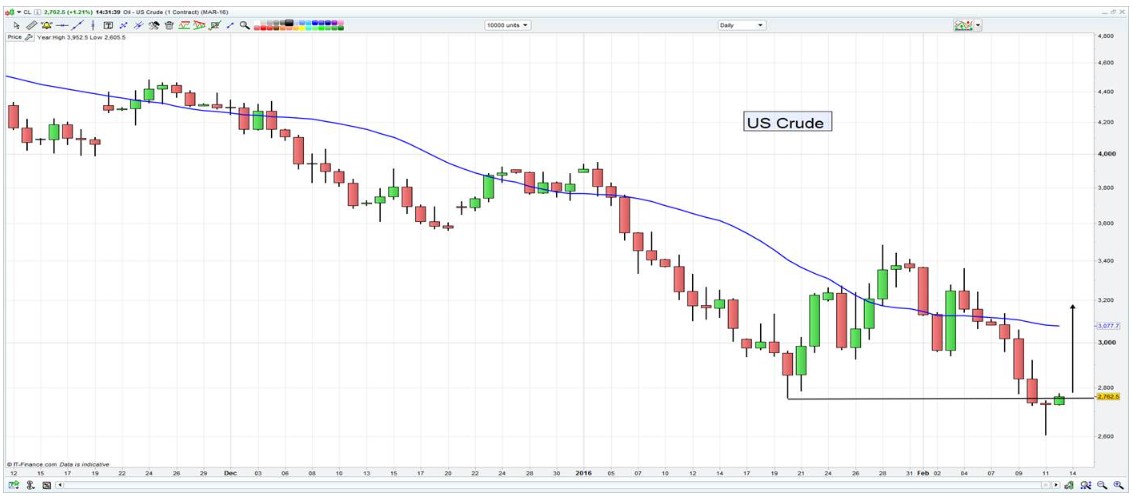
Task: Click the US Crude text annotation
Action: click(x=788, y=123)
